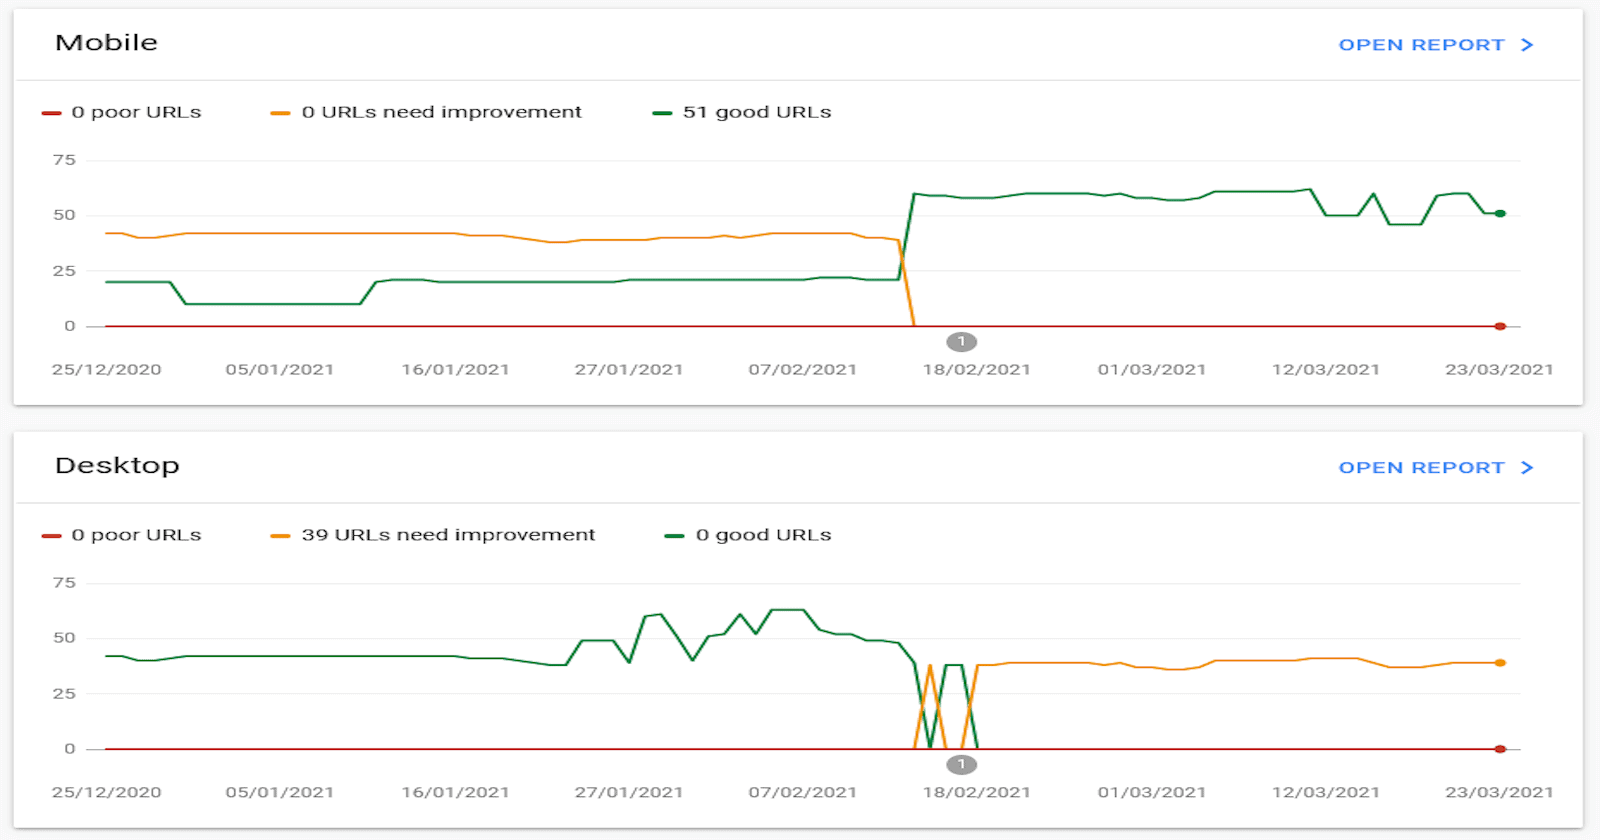Click the Desktop report chevron arrow
Image resolution: width=1600 pixels, height=840 pixels.
pos(1527,468)
